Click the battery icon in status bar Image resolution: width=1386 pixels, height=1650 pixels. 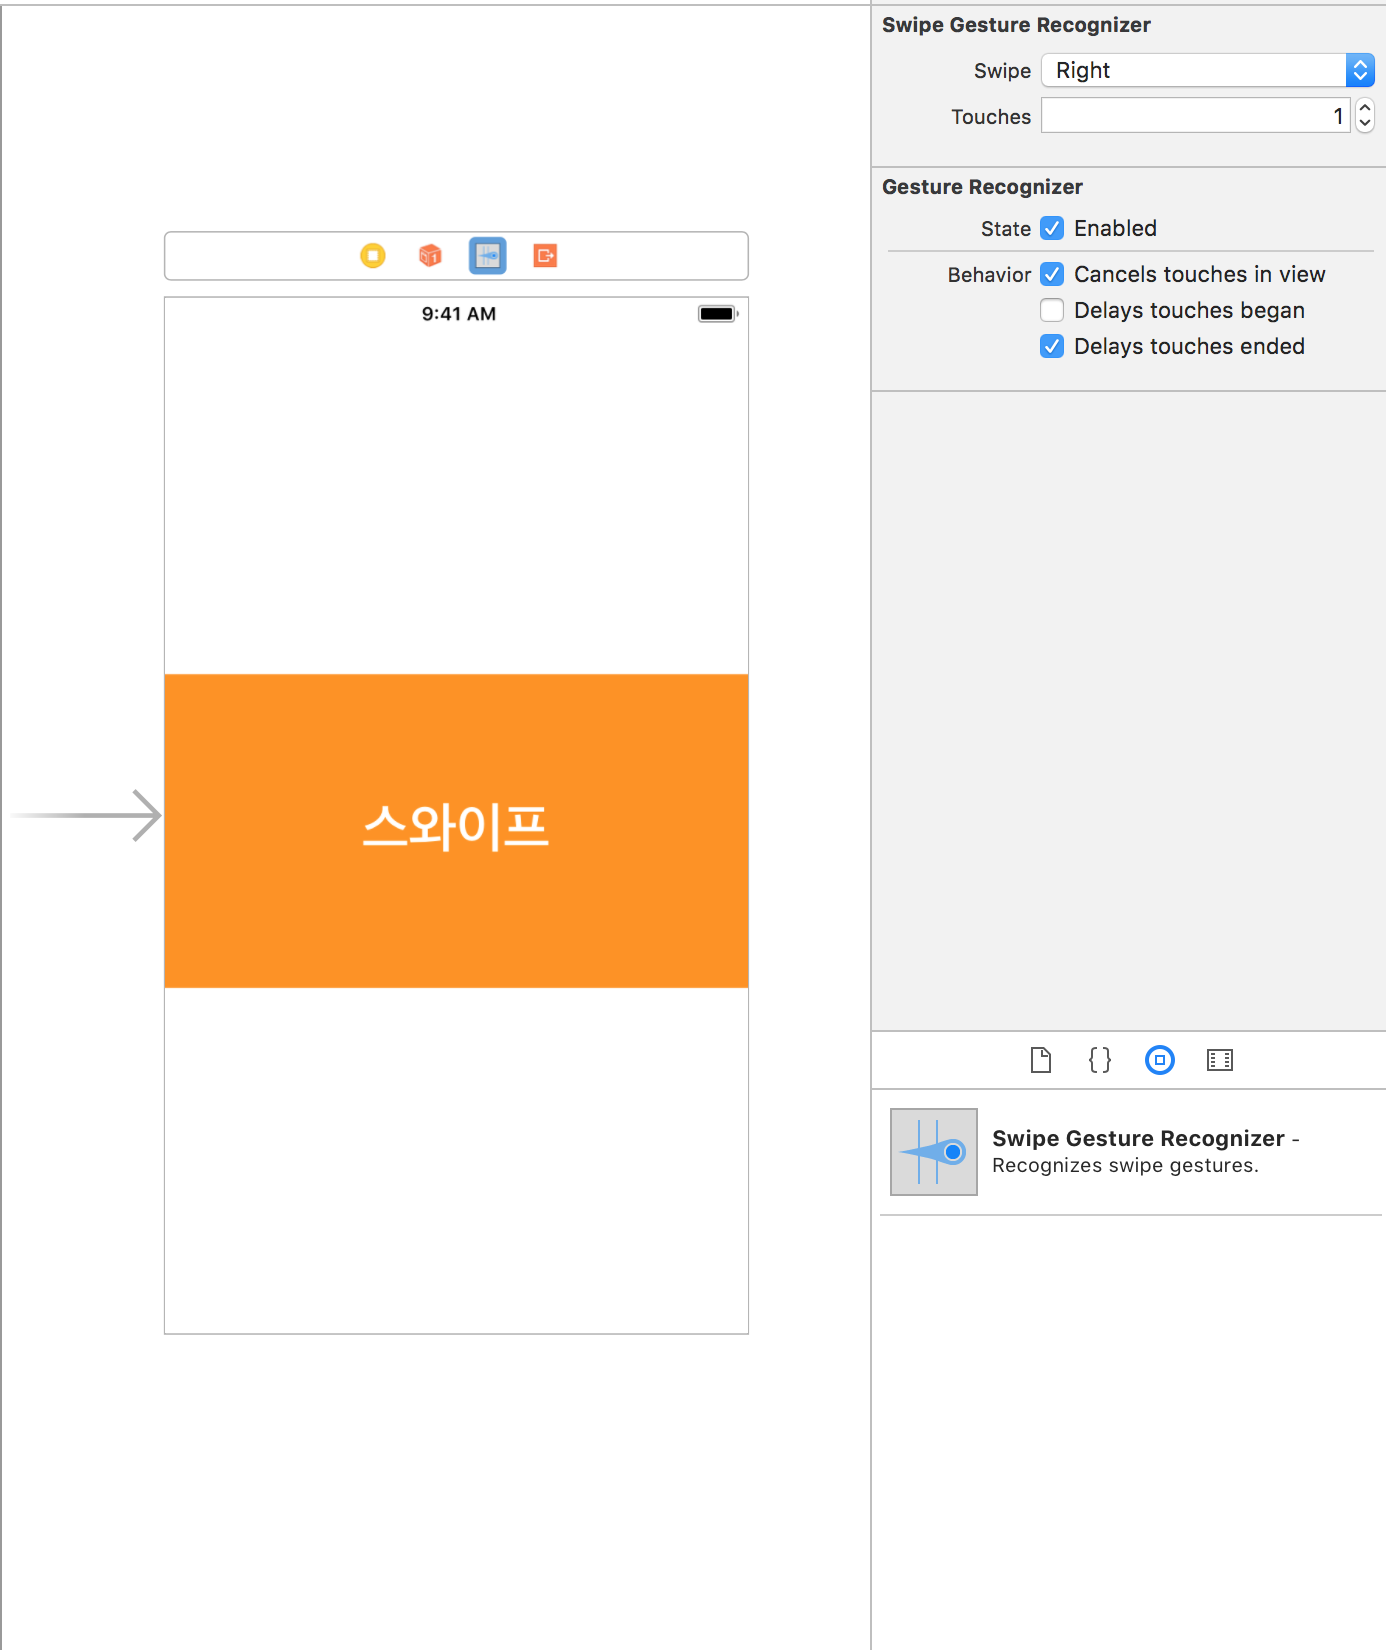[718, 314]
